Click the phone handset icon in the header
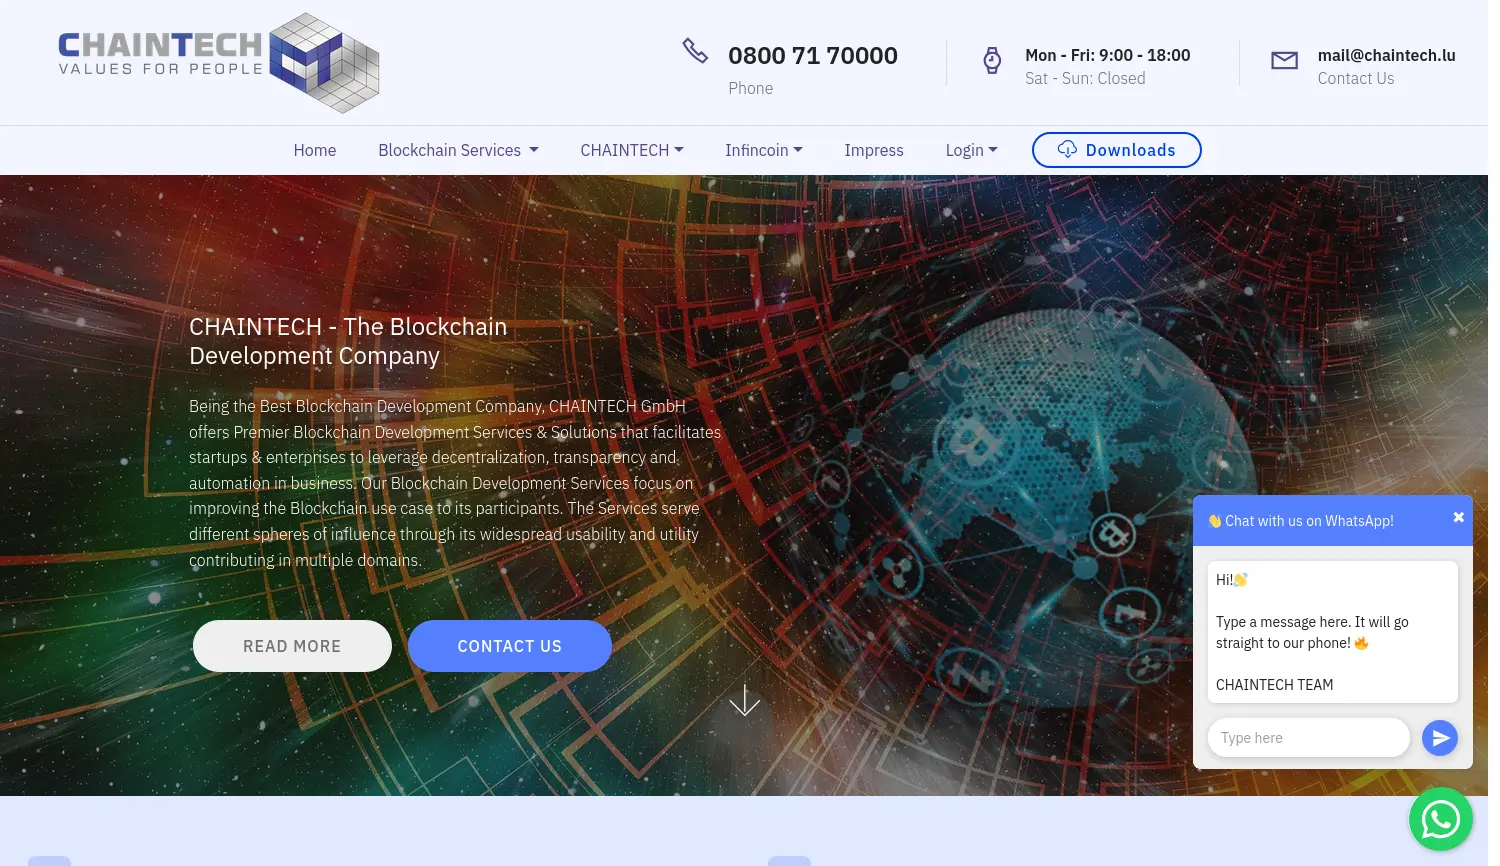The height and width of the screenshot is (866, 1500). pyautogui.click(x=695, y=49)
